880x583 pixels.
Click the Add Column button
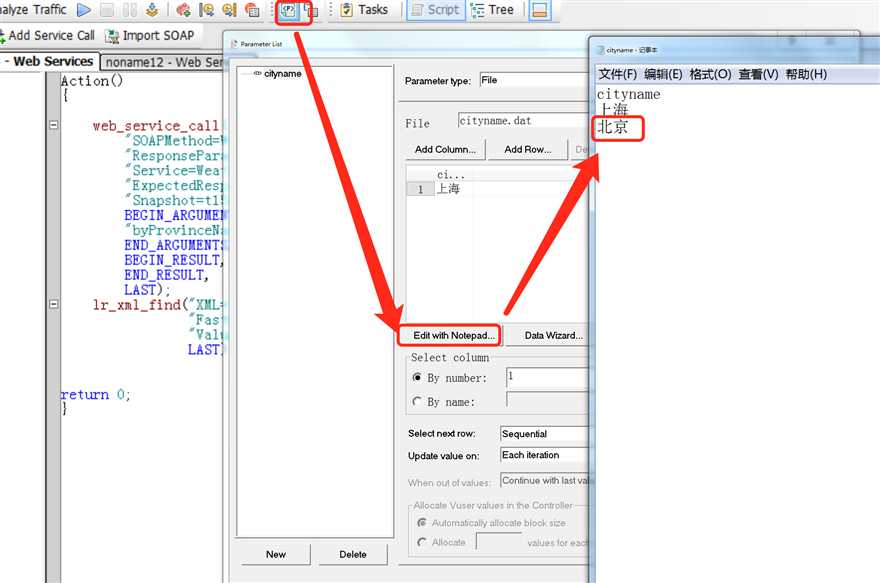[x=445, y=149]
